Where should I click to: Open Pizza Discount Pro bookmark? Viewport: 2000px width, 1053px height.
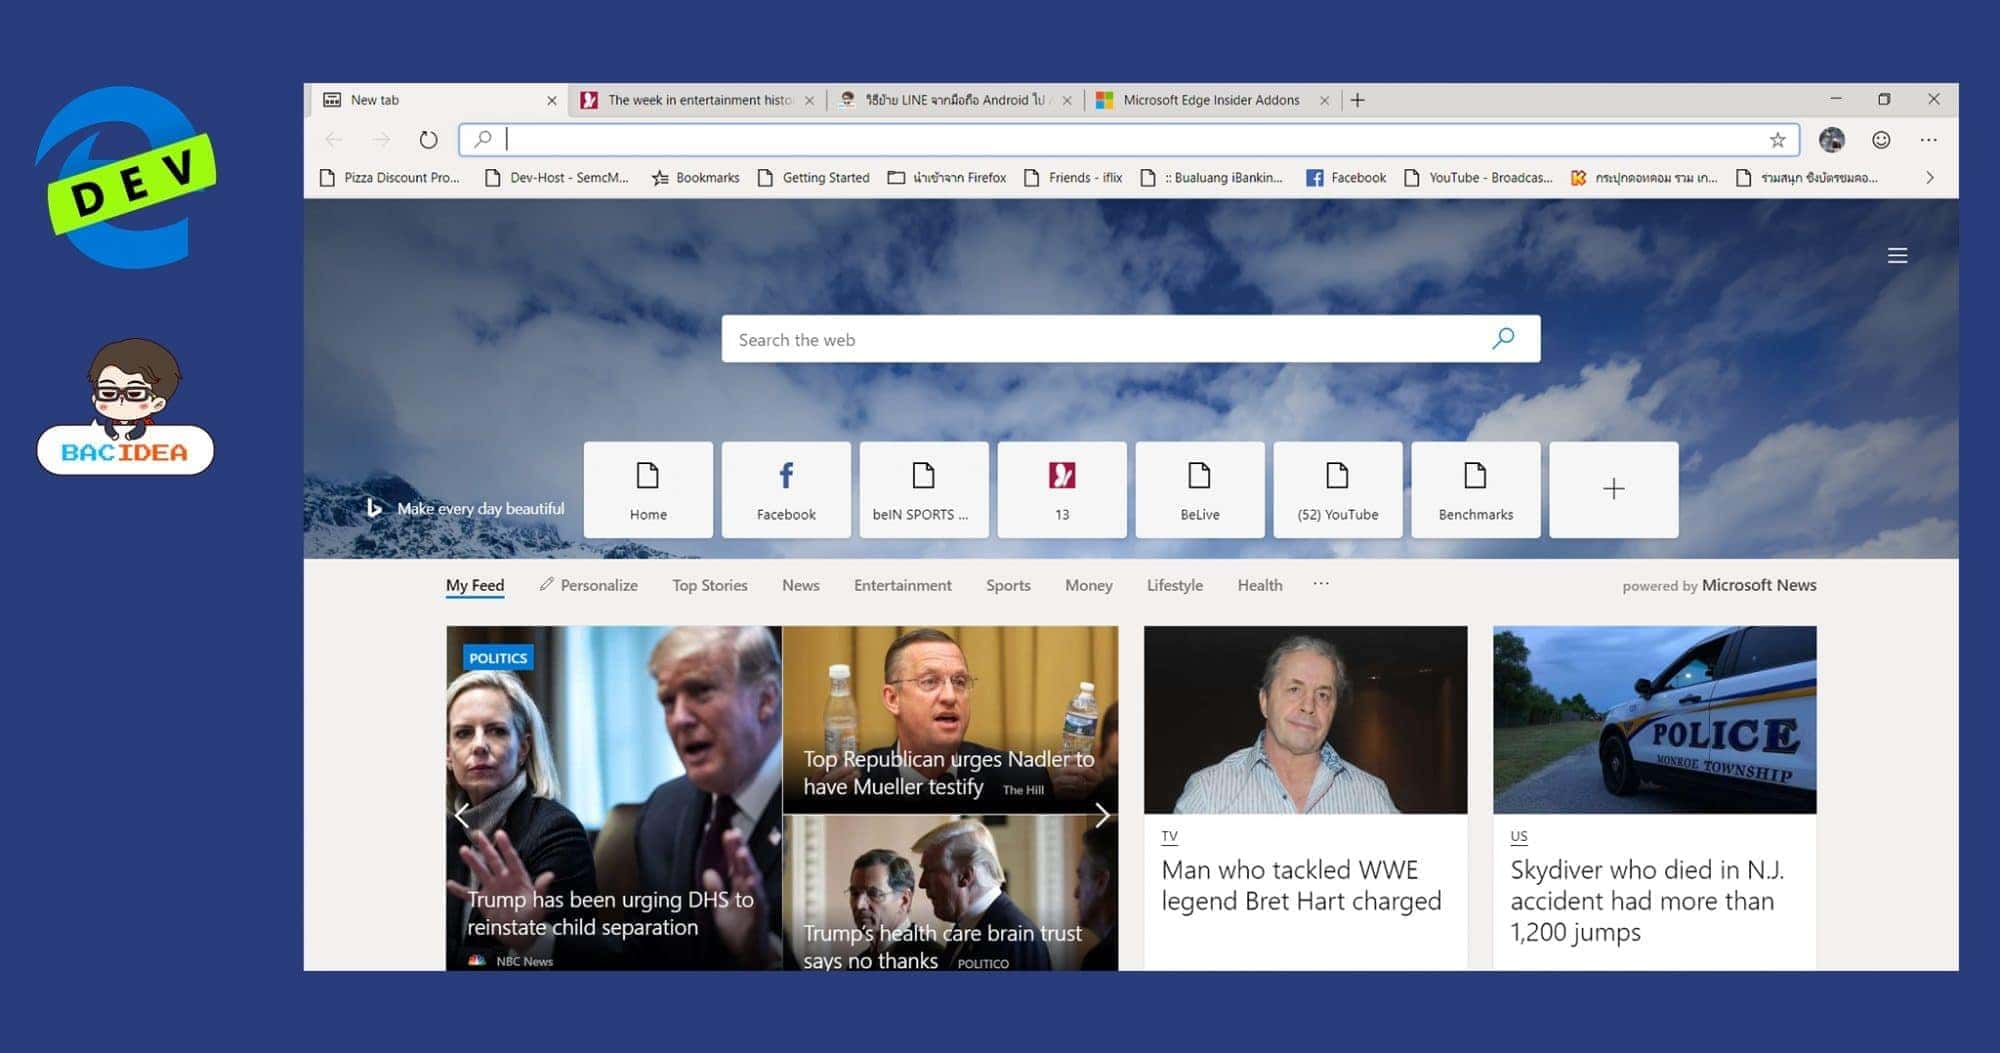(x=390, y=178)
